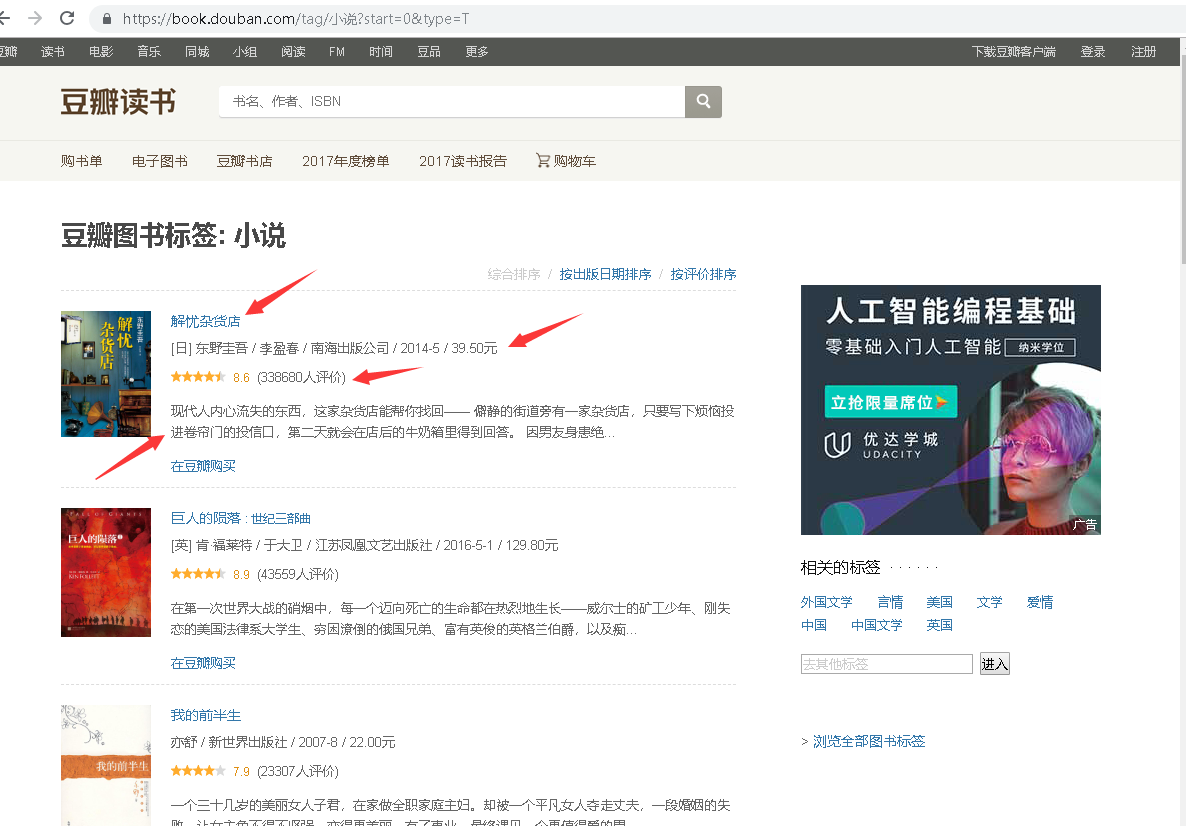Click the 美国 tag
1186x826 pixels.
939,602
